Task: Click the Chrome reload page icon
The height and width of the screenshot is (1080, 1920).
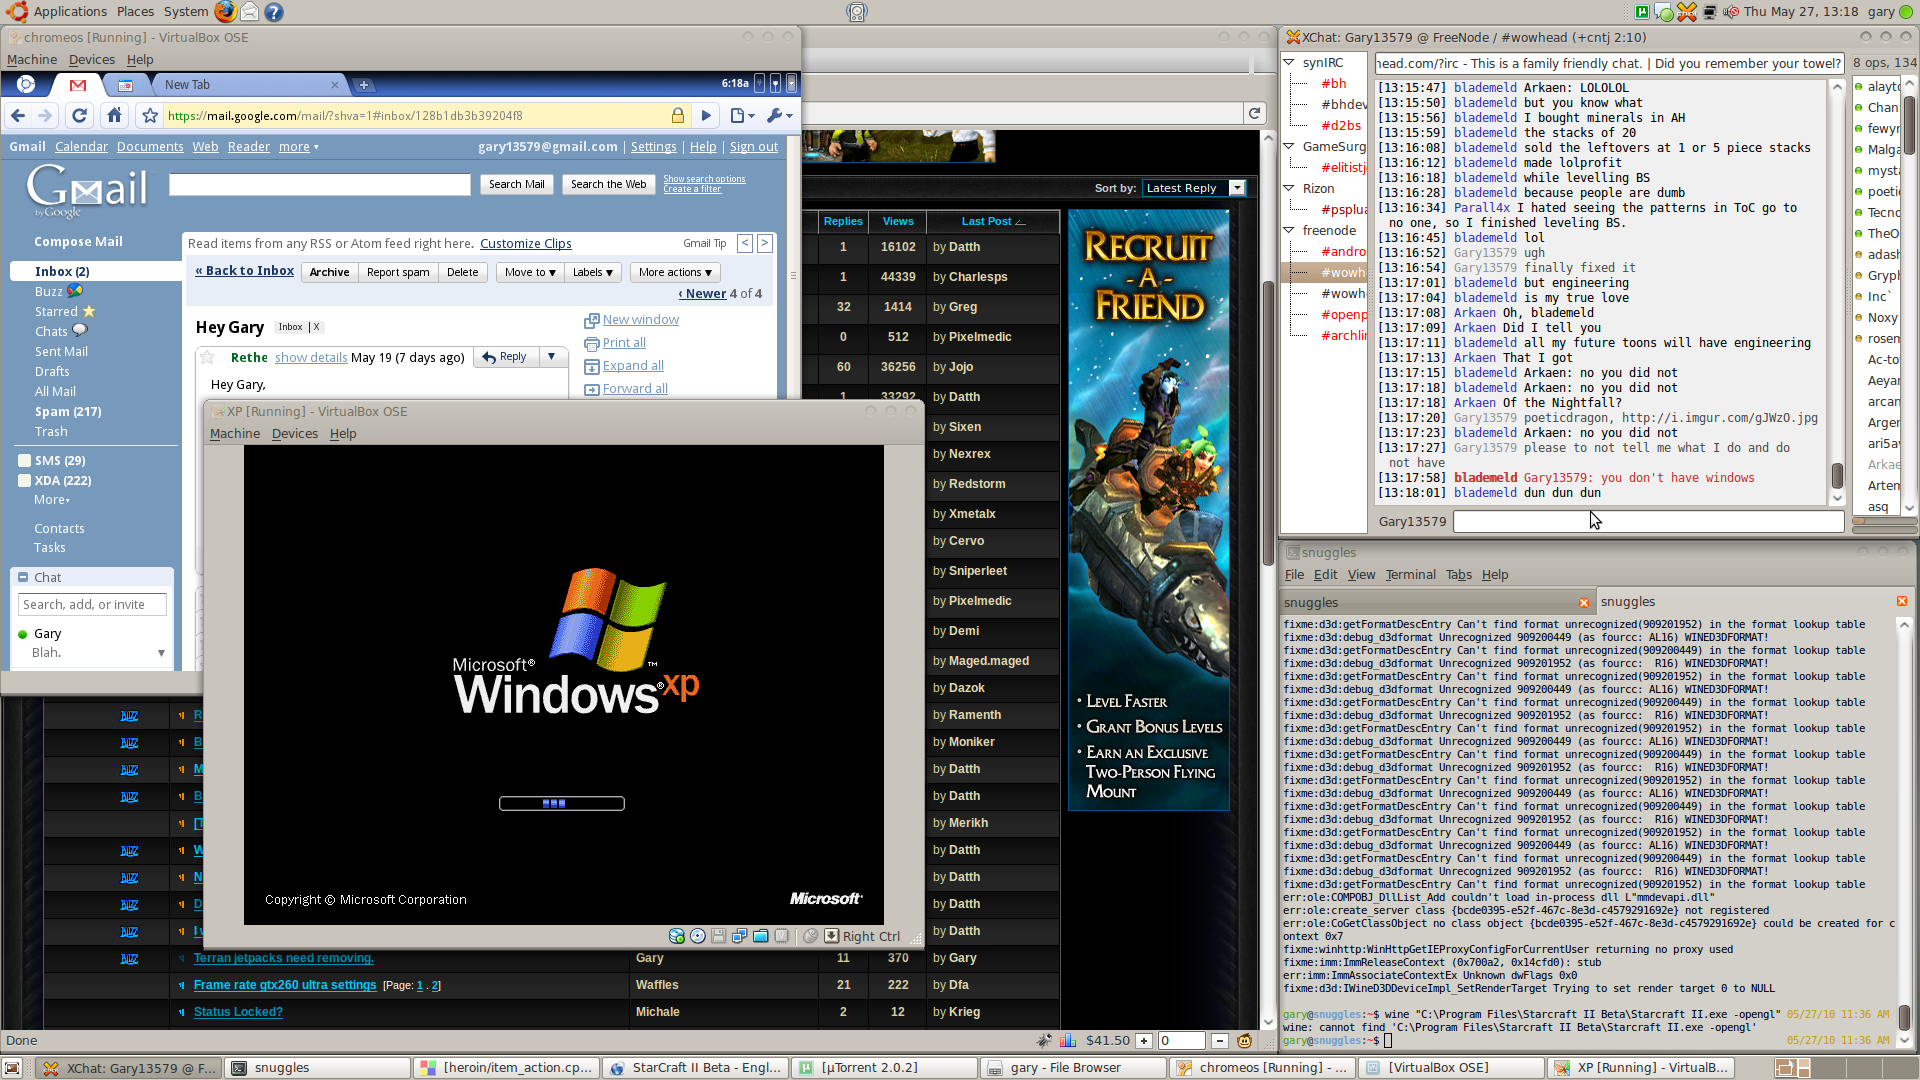Action: click(x=79, y=115)
